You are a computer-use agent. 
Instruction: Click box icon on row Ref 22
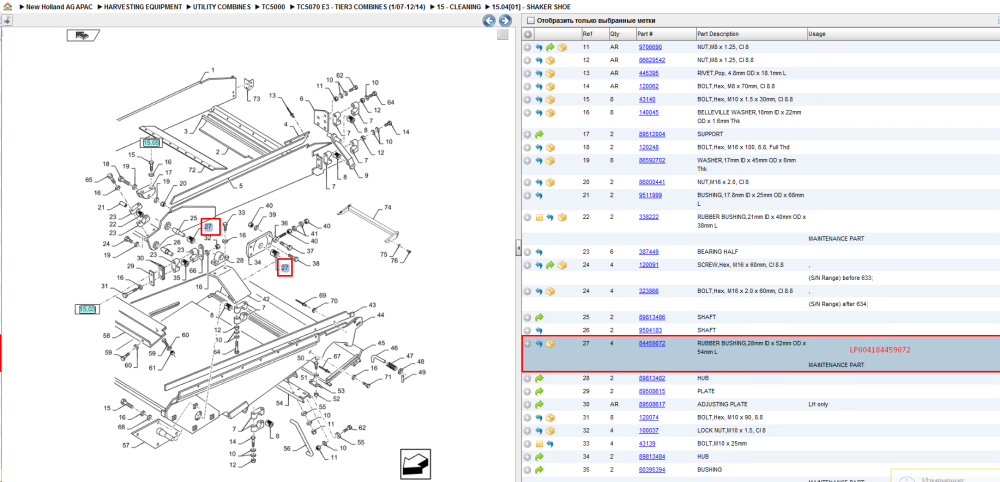click(x=562, y=217)
